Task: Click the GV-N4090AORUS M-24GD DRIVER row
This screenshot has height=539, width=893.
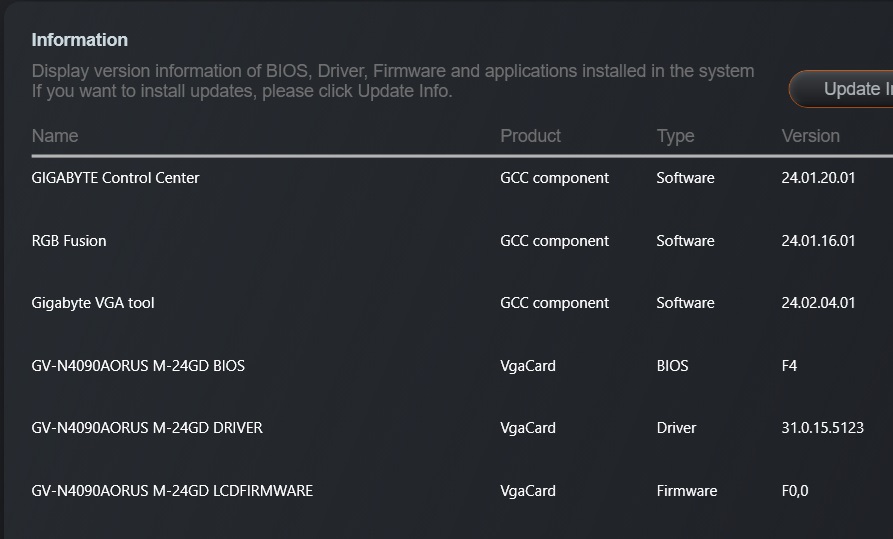Action: pos(147,428)
